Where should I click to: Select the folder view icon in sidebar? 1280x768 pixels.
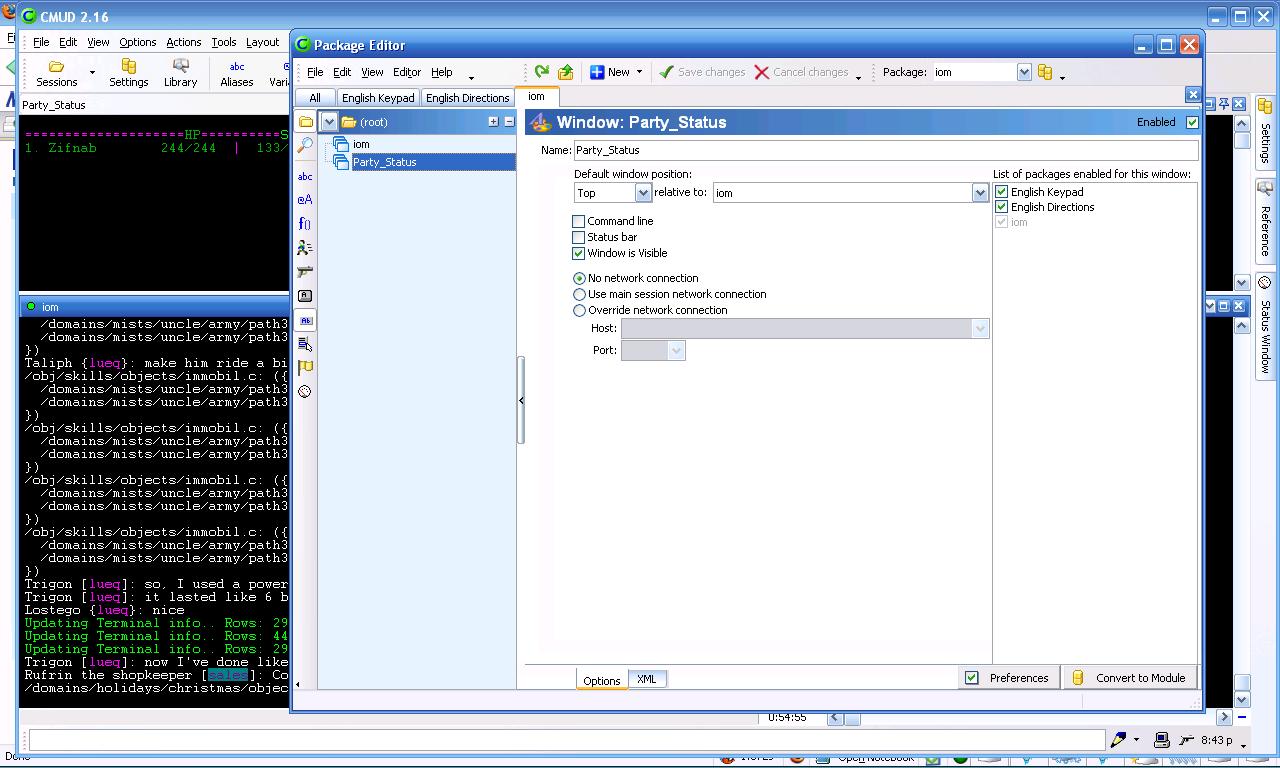coord(305,122)
